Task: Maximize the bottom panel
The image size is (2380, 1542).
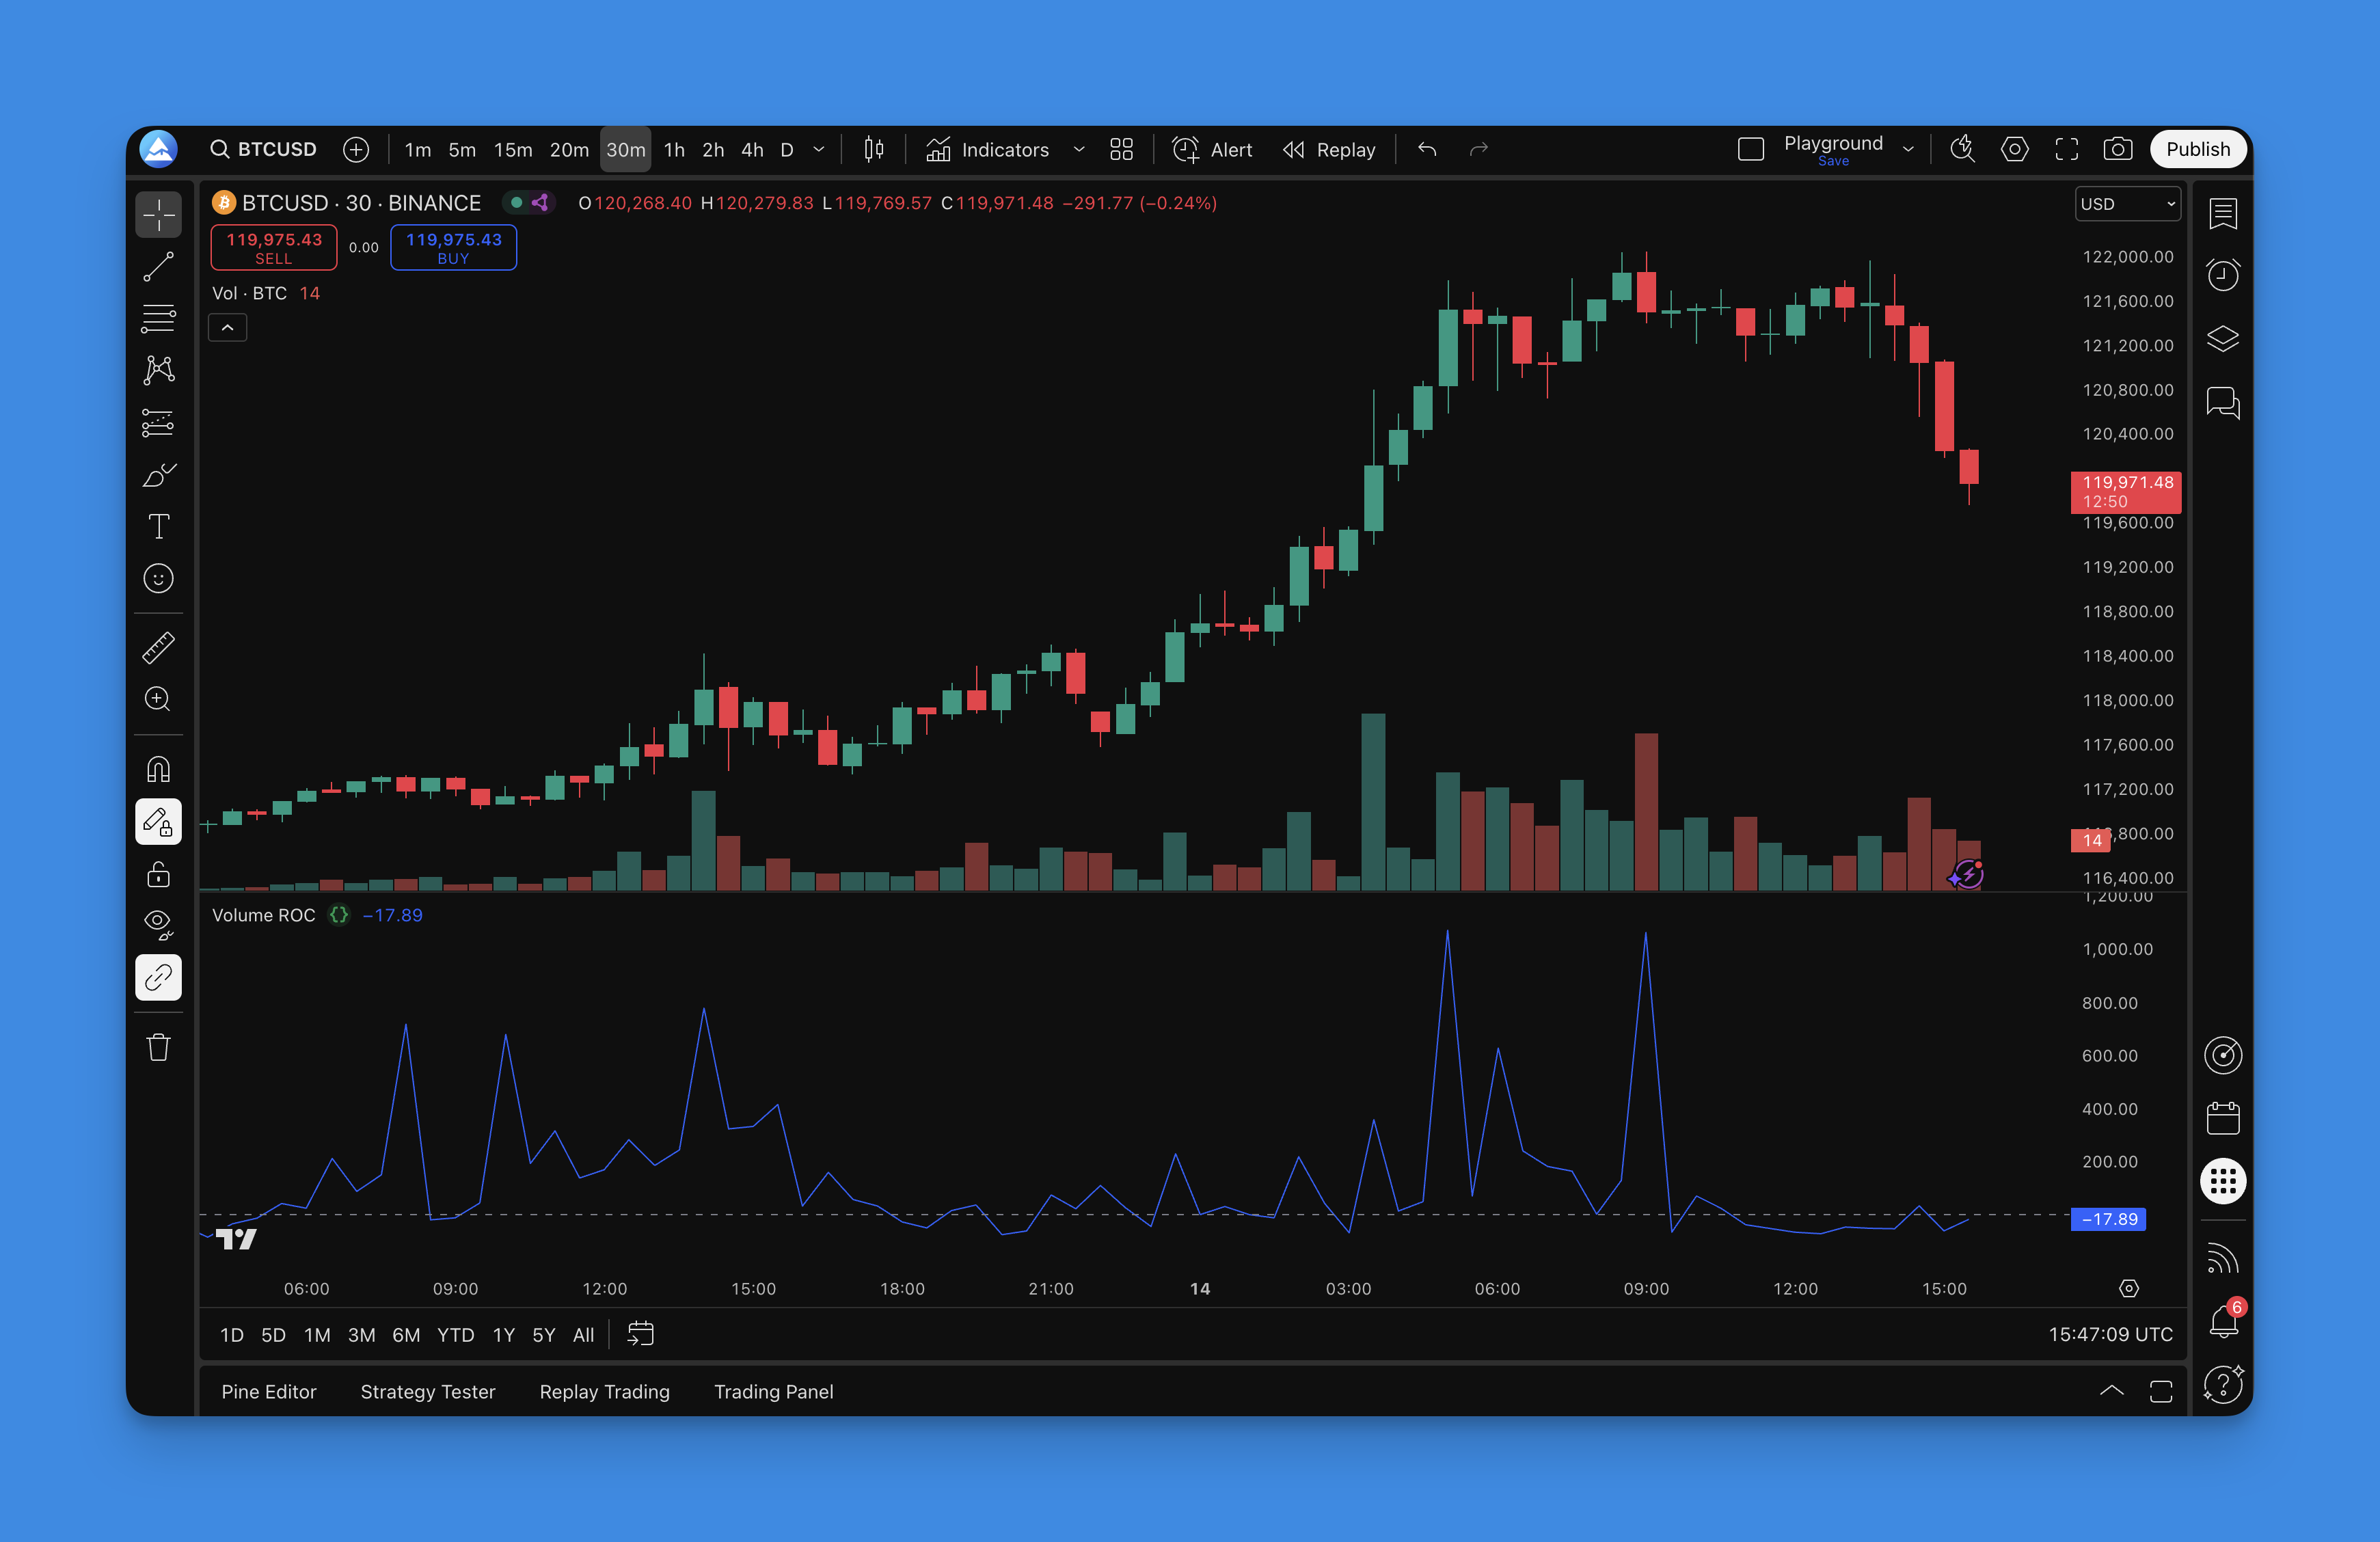Action: pyautogui.click(x=2160, y=1391)
